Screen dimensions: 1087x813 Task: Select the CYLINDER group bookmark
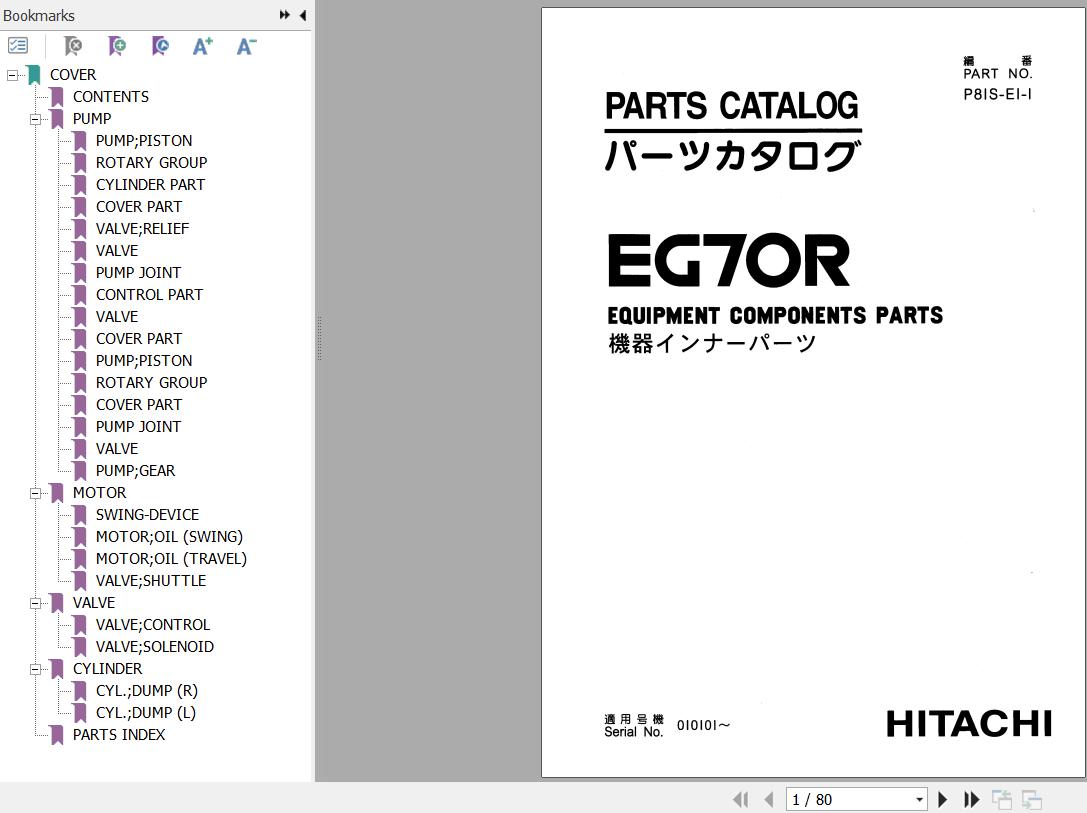[107, 669]
